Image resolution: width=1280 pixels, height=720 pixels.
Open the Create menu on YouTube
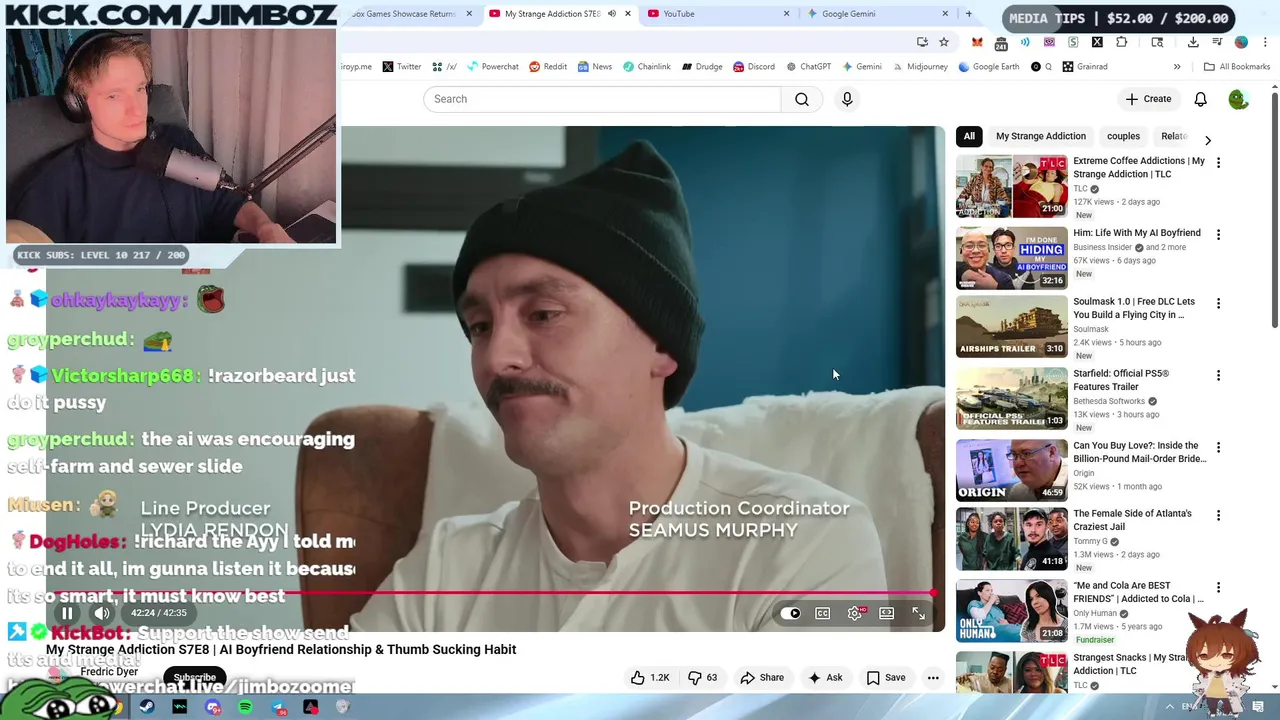[x=1148, y=99]
